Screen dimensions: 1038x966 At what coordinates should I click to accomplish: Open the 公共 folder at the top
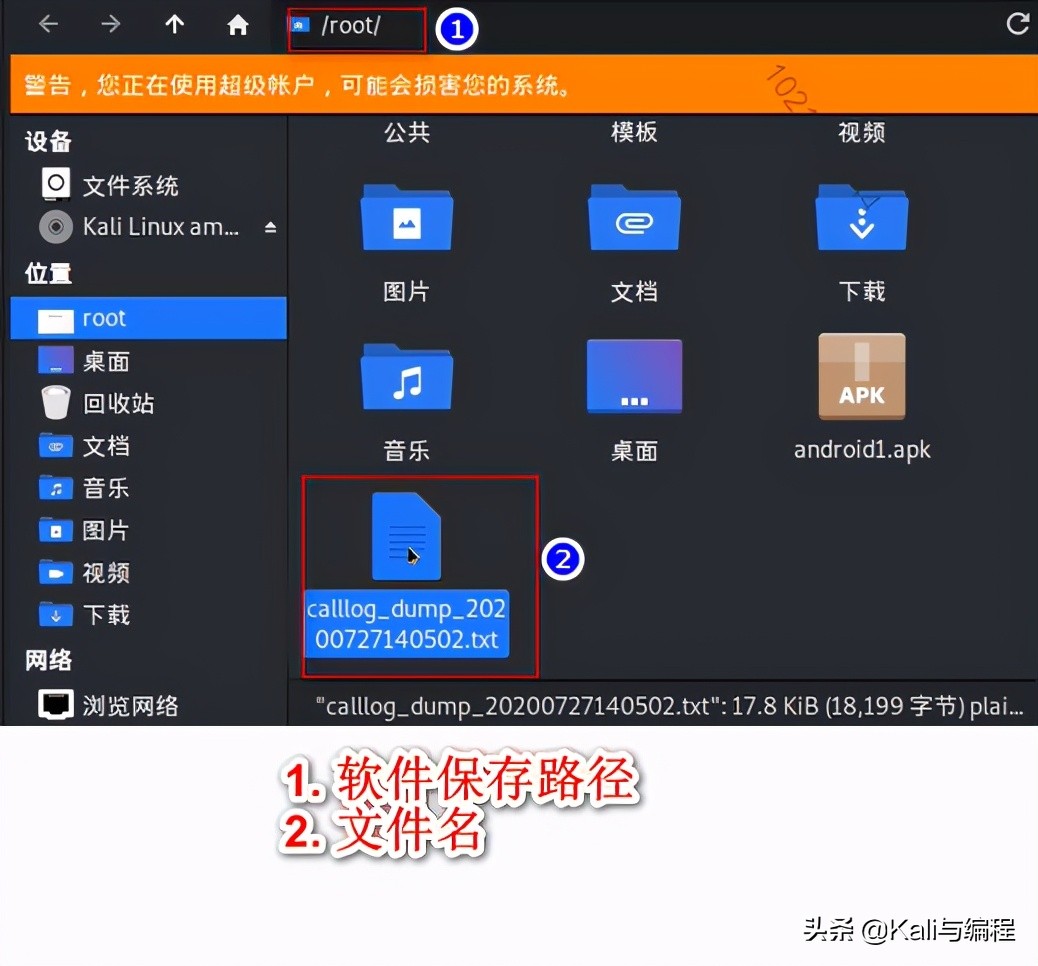406,132
